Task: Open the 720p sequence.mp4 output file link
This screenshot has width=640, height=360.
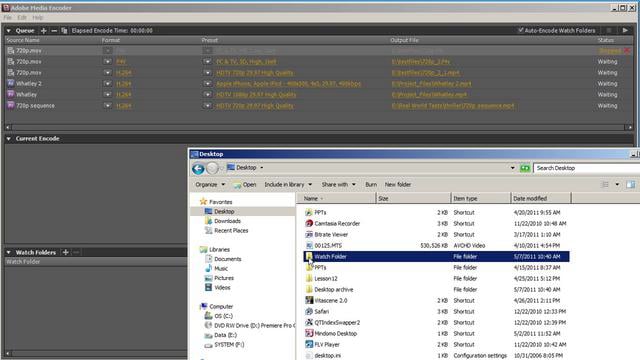Action: tap(453, 106)
